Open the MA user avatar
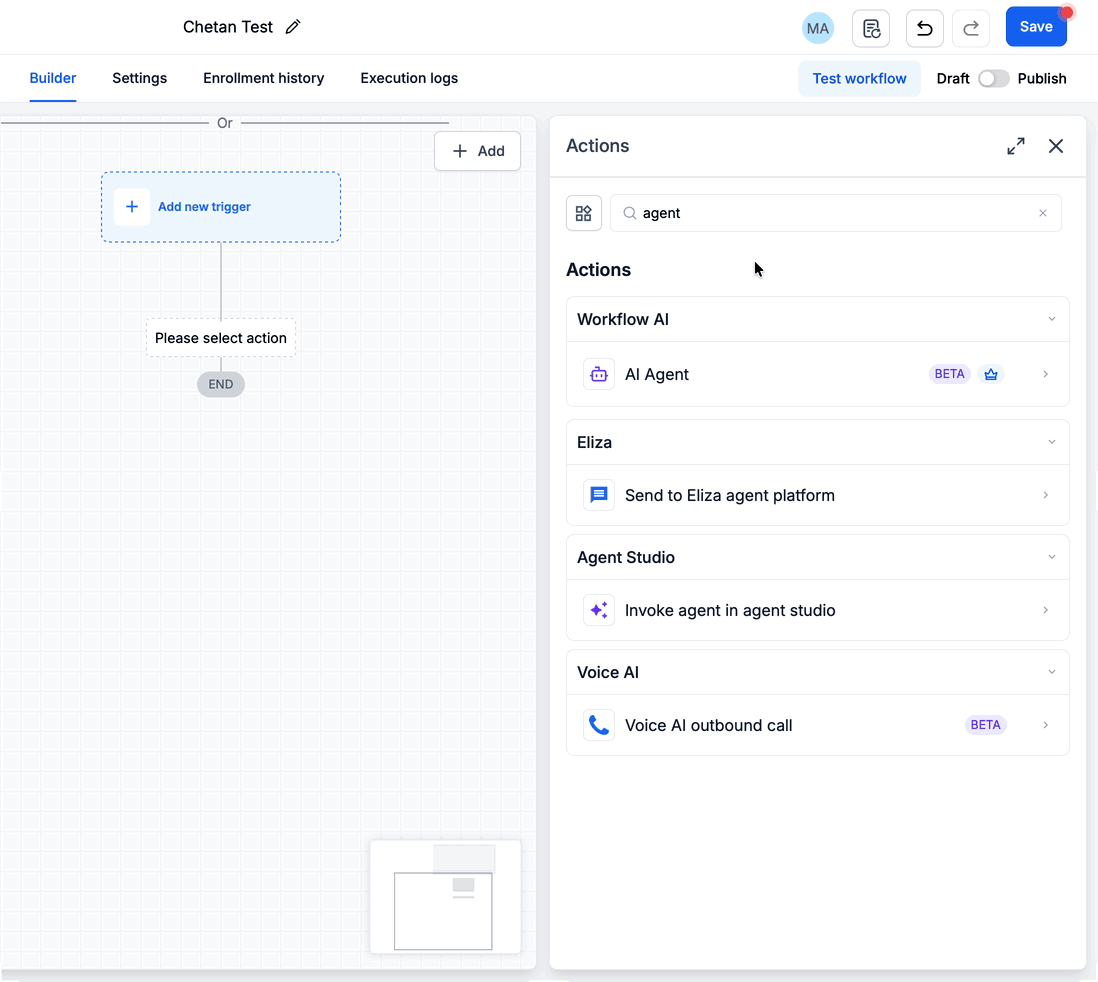 (817, 28)
